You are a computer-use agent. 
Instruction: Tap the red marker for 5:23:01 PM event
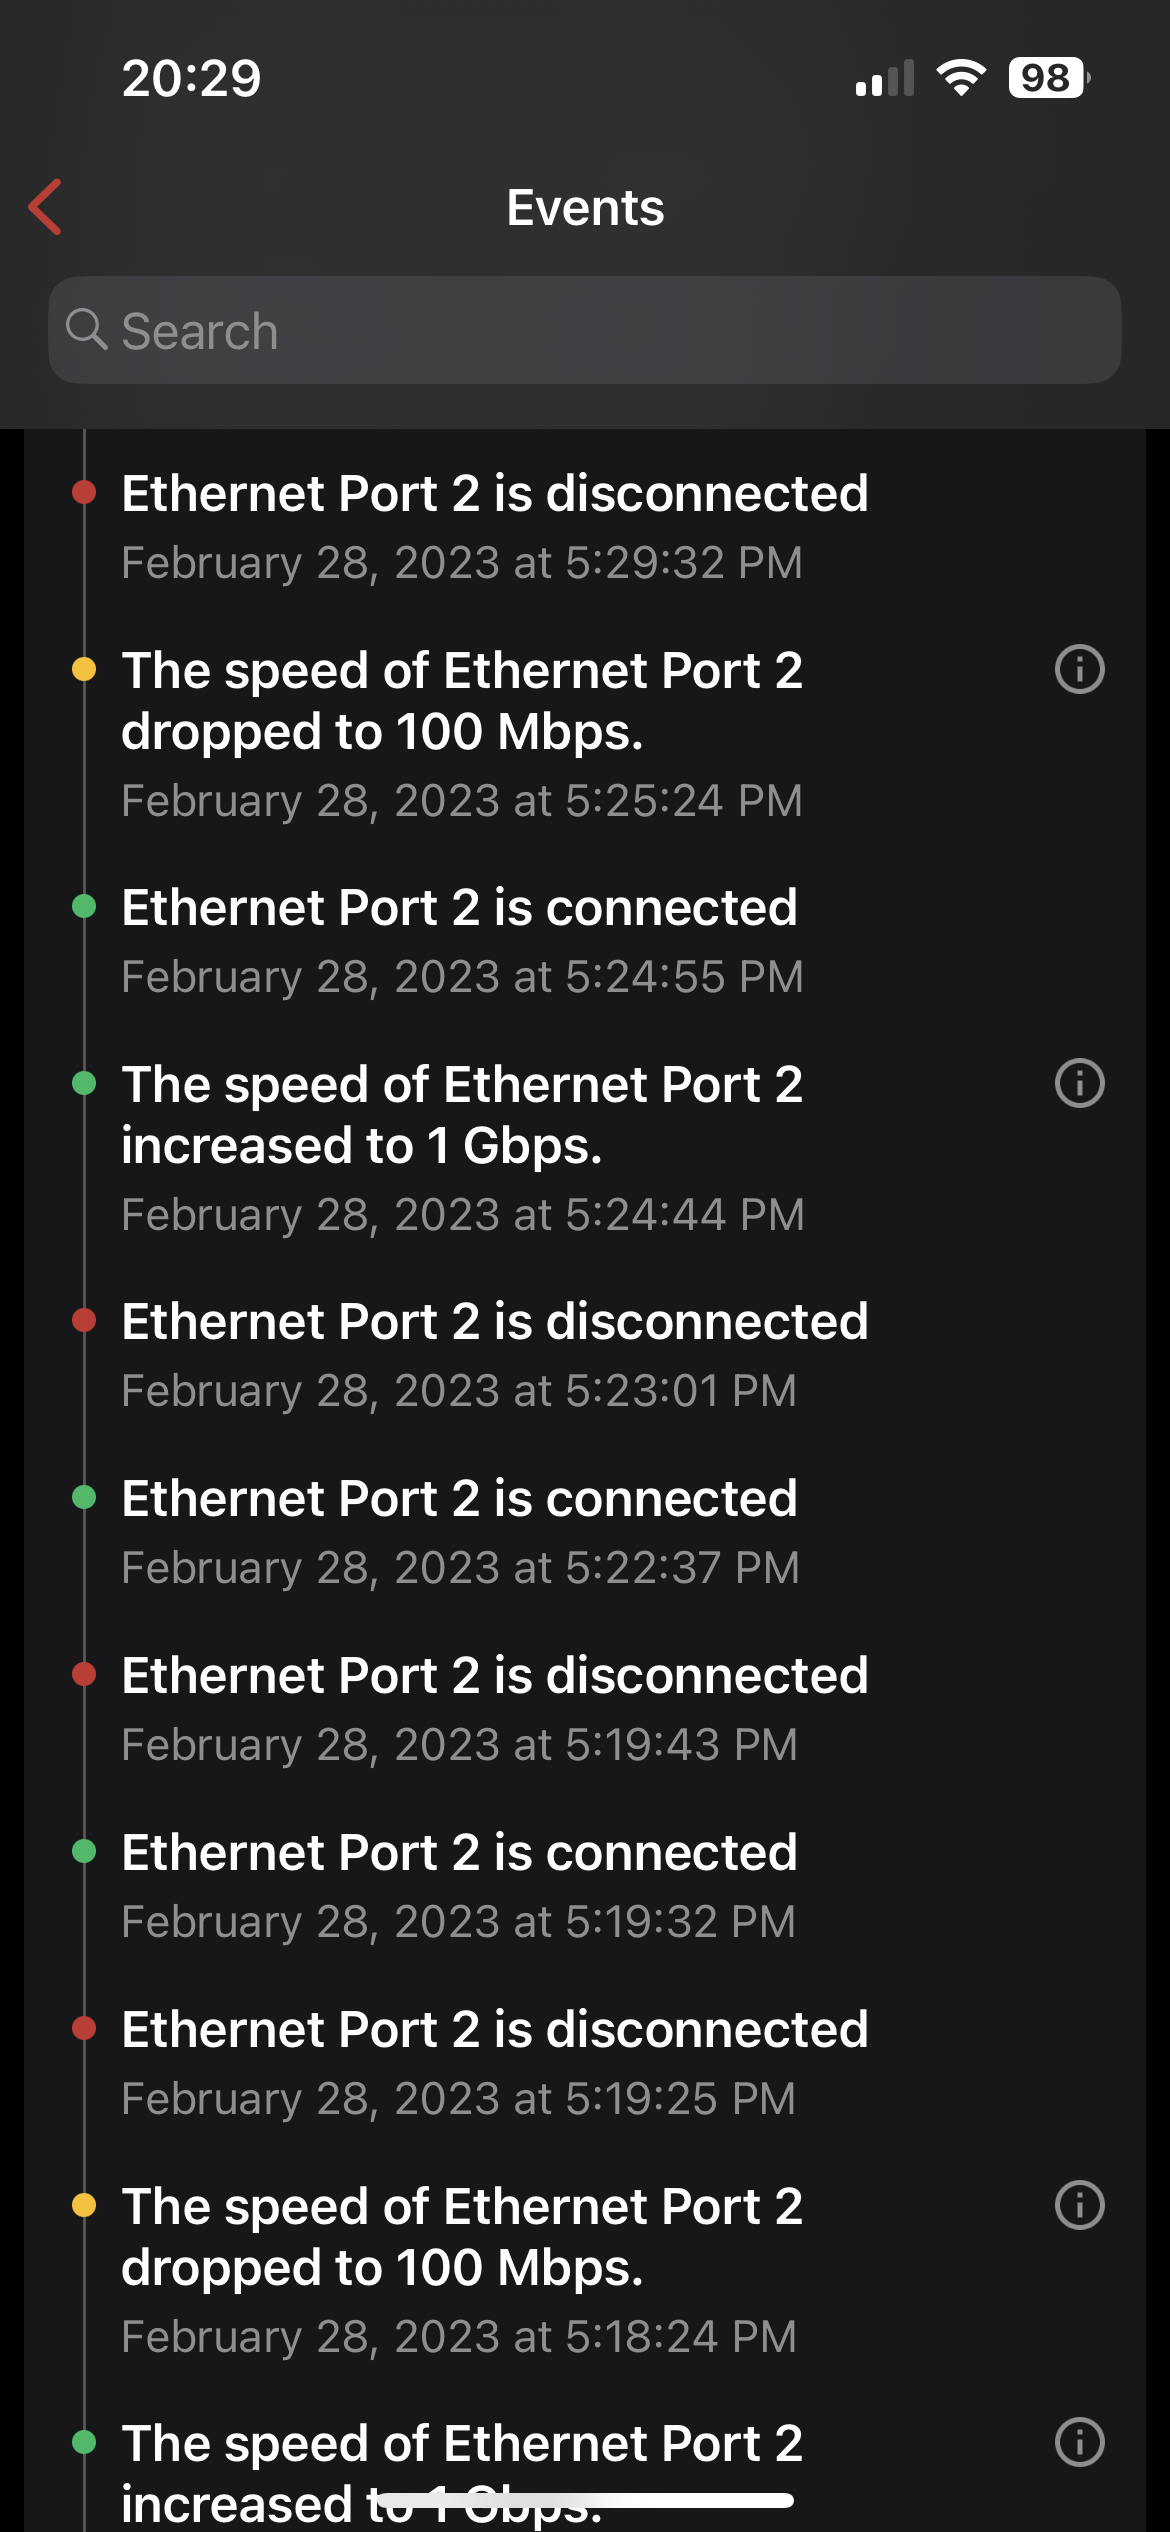pos(84,1320)
